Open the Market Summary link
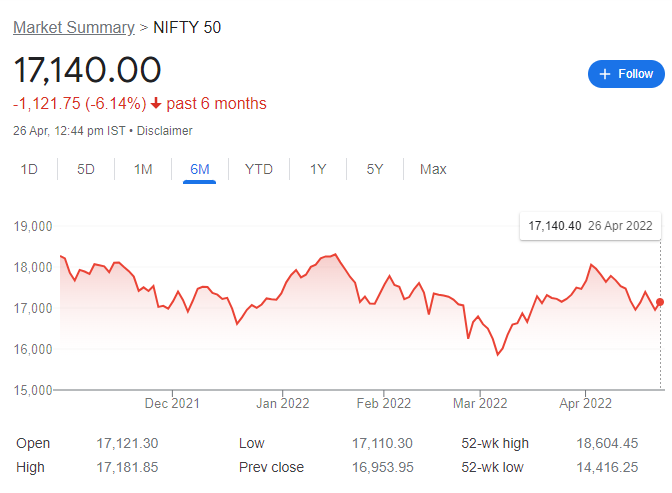The height and width of the screenshot is (493, 672). coord(74,27)
